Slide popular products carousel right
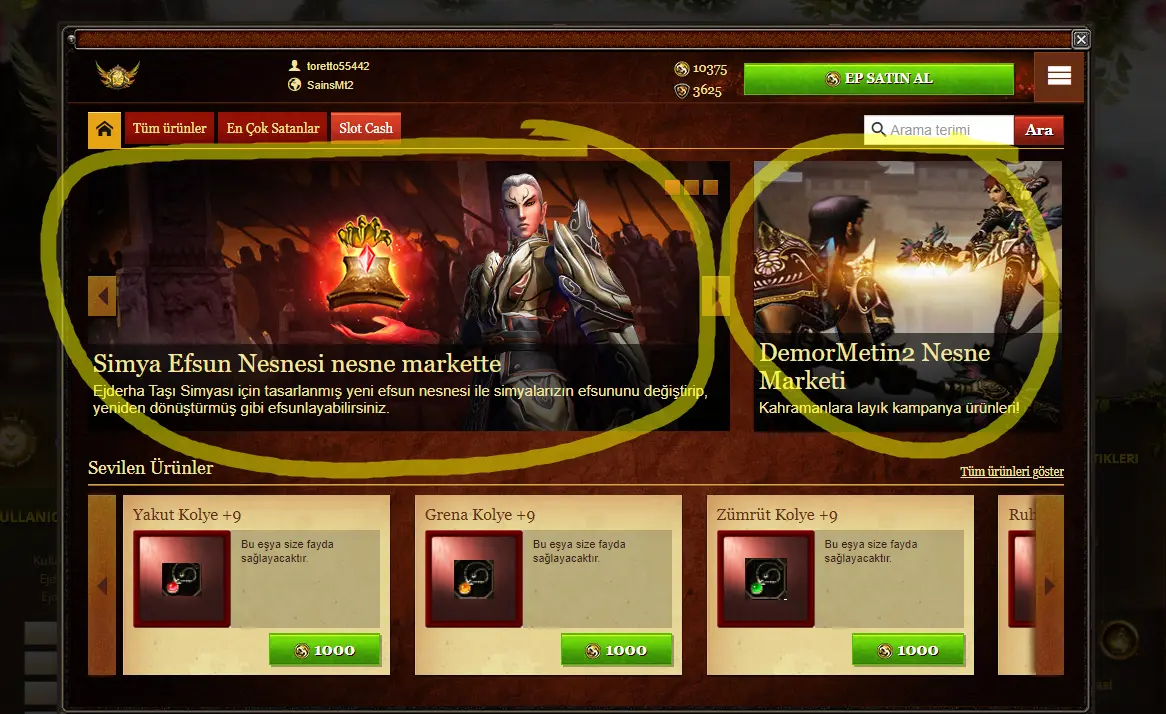 (x=1050, y=585)
